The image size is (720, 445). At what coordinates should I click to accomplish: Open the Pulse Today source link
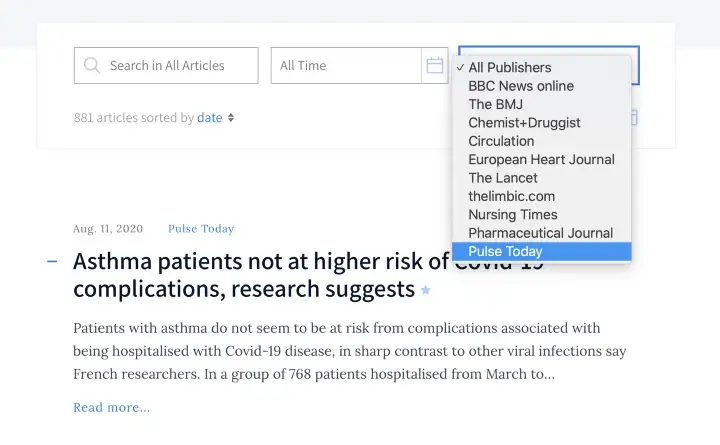[x=201, y=229]
